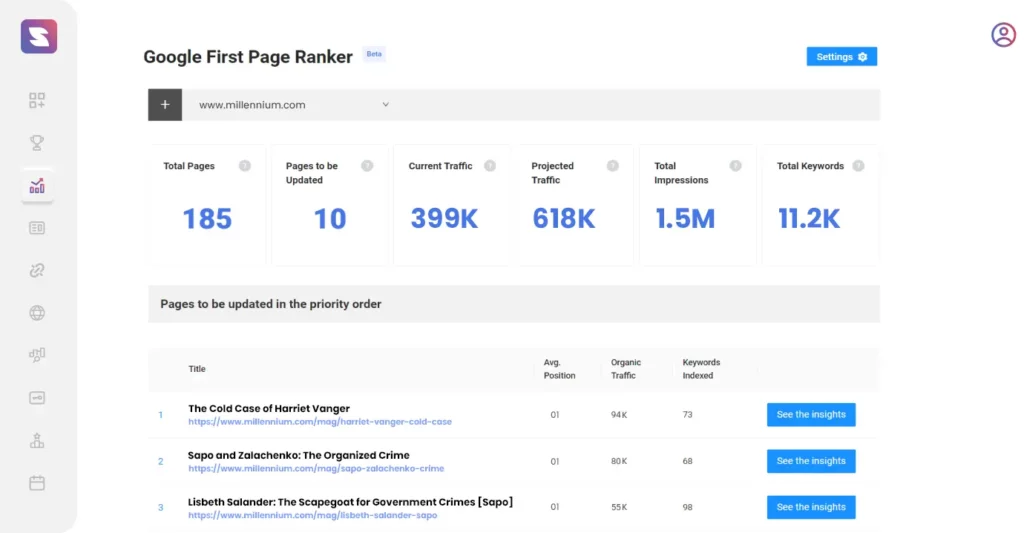Click the Title column header
Screen dimensions: 1024x533
pos(197,369)
